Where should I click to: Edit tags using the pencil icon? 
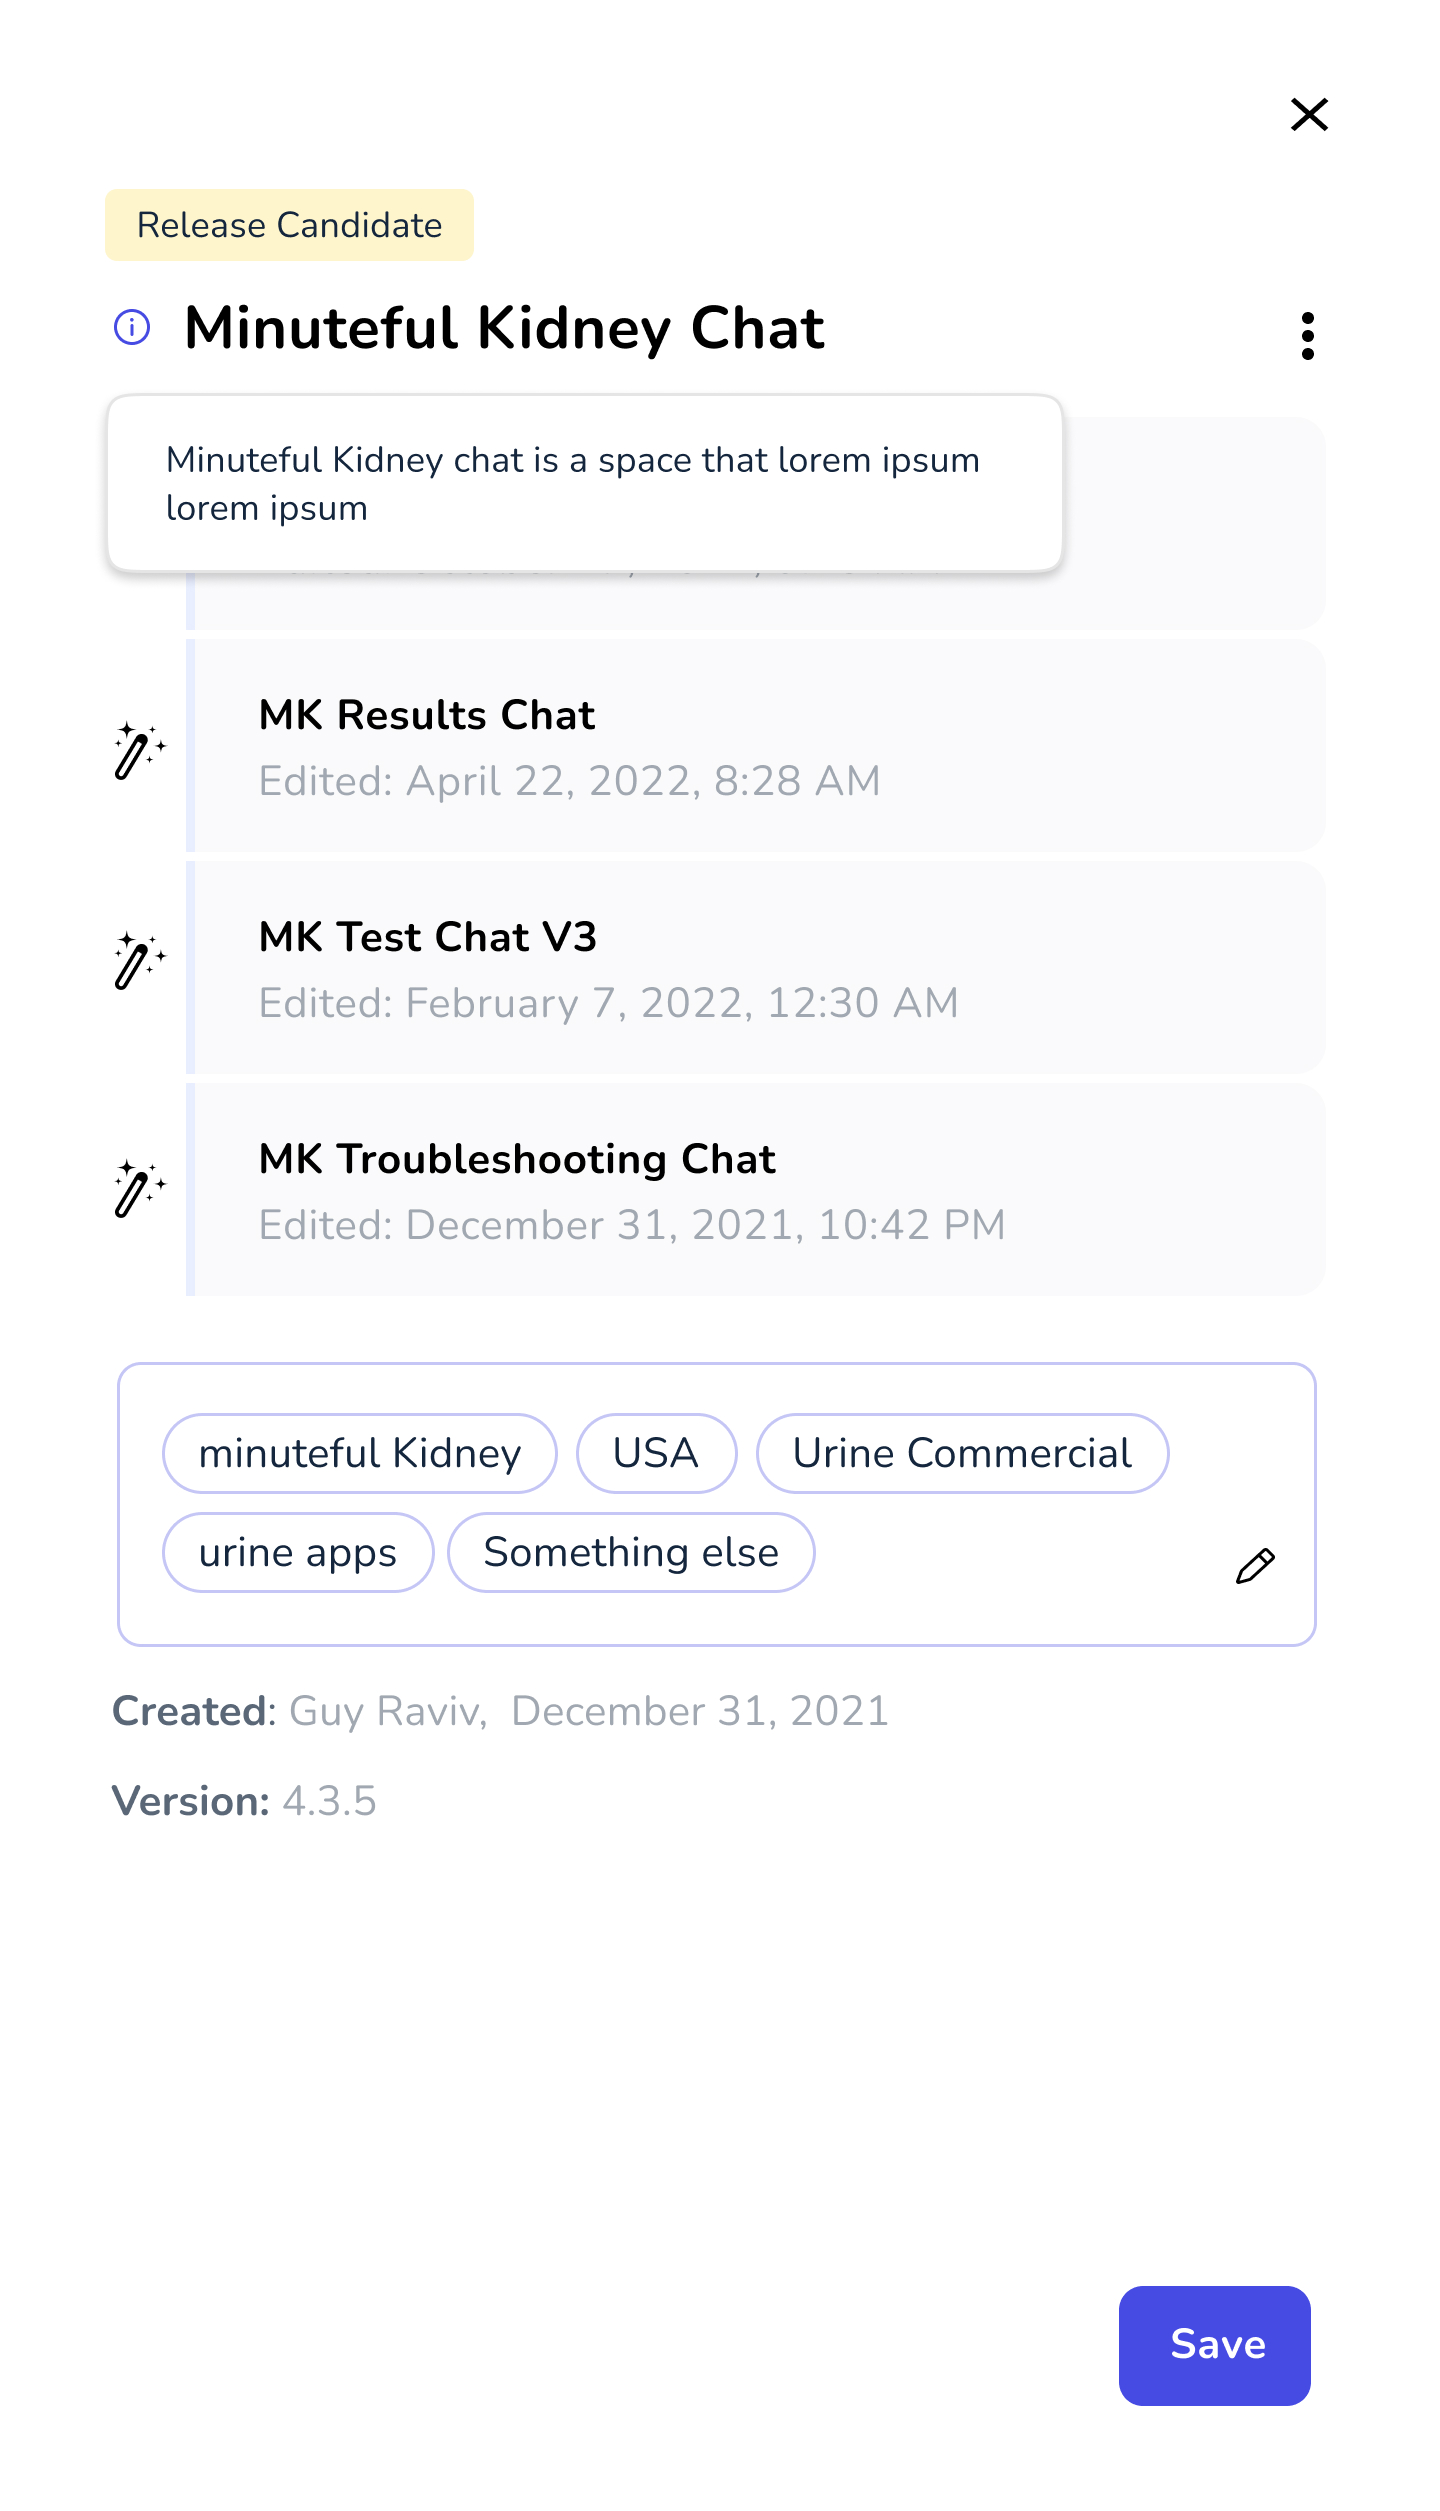[1255, 1565]
